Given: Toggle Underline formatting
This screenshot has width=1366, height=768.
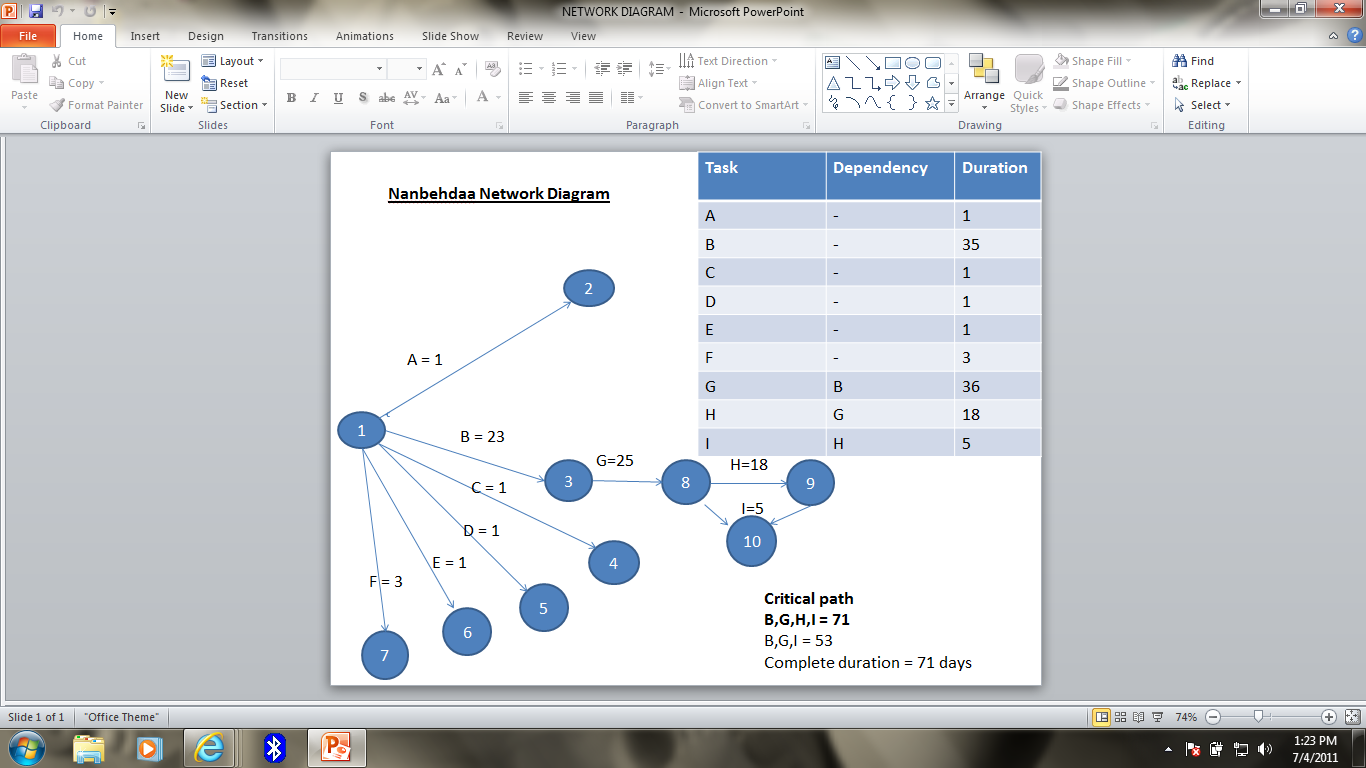Looking at the screenshot, I should (x=338, y=98).
